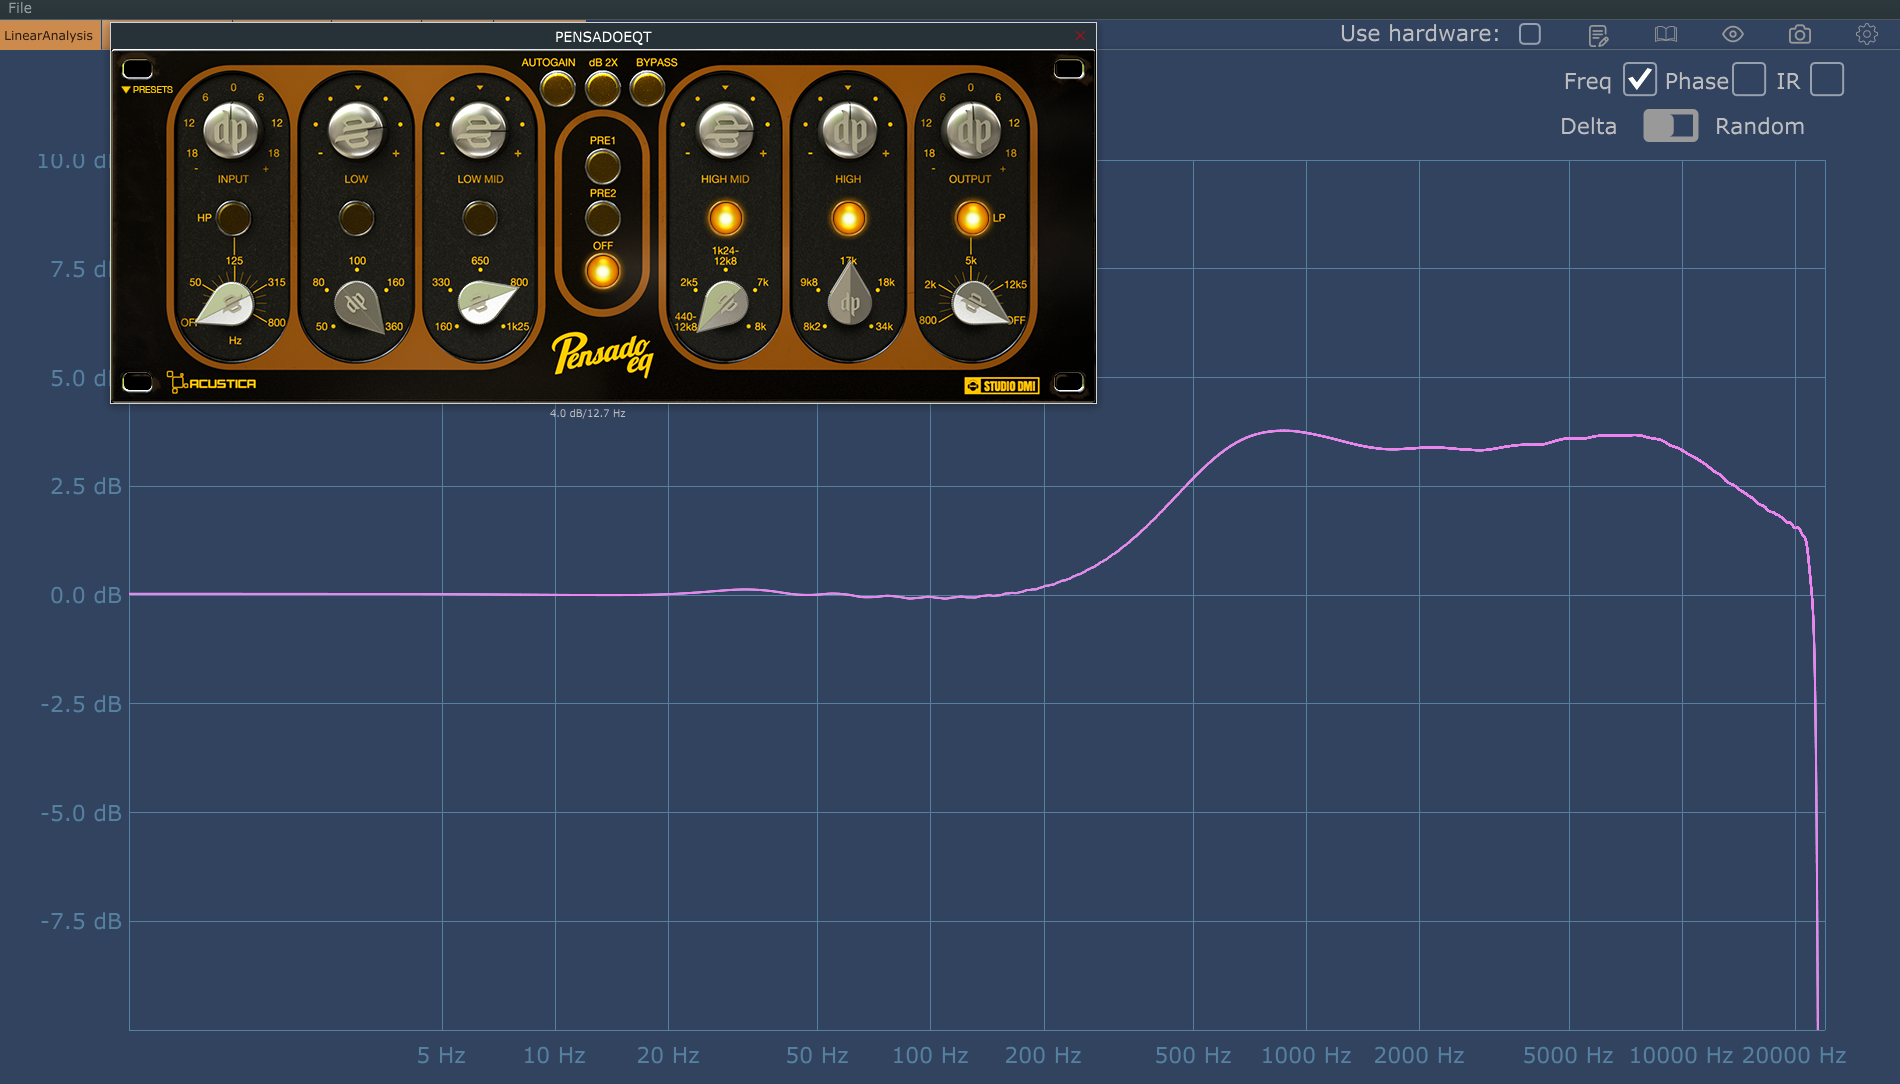Viewport: 1900px width, 1084px height.
Task: Check the IR checkbox
Action: coord(1827,80)
